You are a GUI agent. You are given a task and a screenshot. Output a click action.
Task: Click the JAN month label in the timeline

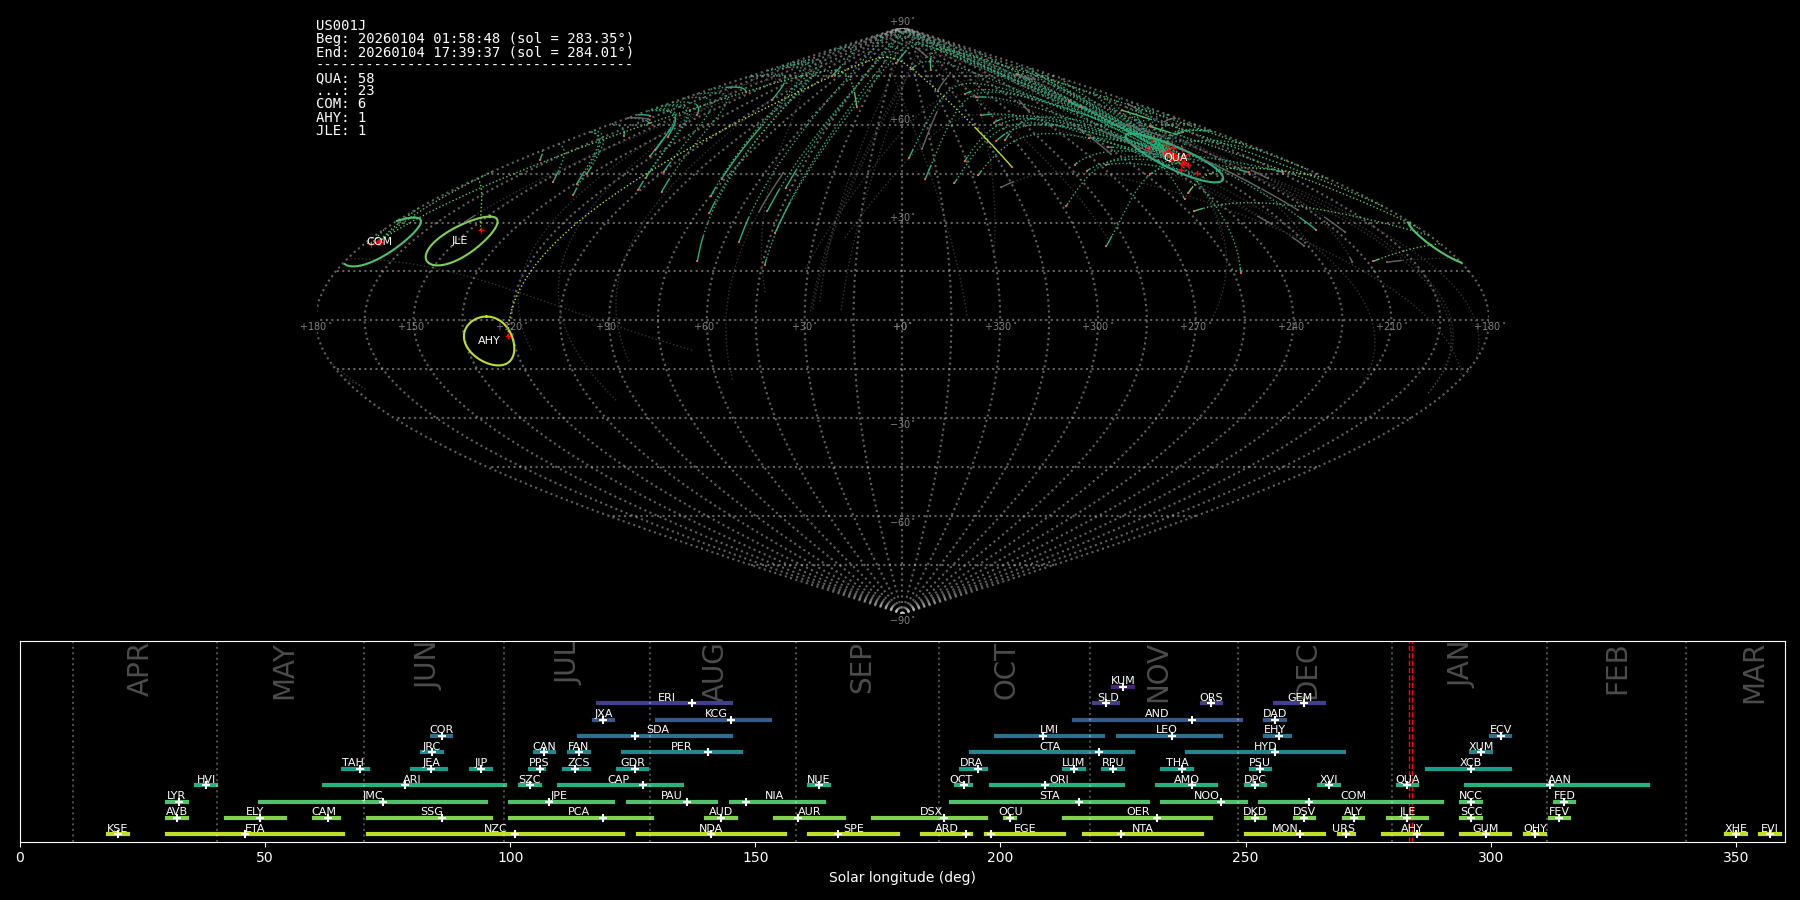[1459, 665]
